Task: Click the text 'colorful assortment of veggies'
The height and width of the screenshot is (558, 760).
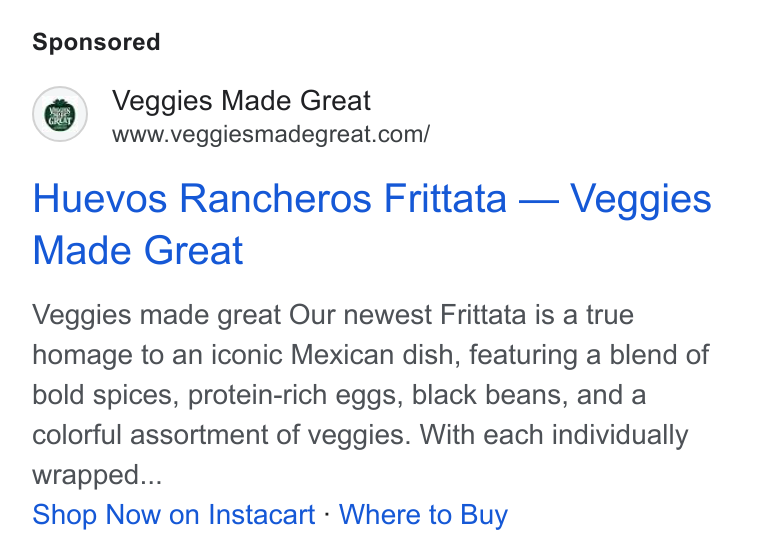Action: tap(221, 435)
